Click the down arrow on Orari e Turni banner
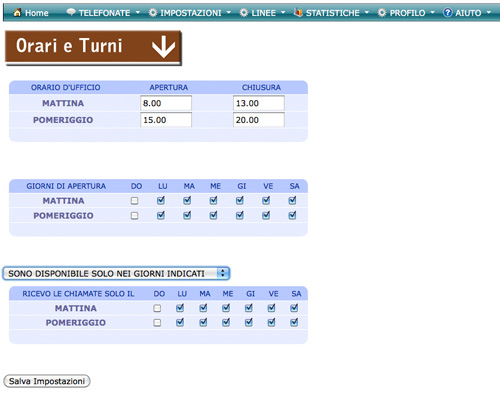Image resolution: width=500 pixels, height=418 pixels. pos(163,47)
